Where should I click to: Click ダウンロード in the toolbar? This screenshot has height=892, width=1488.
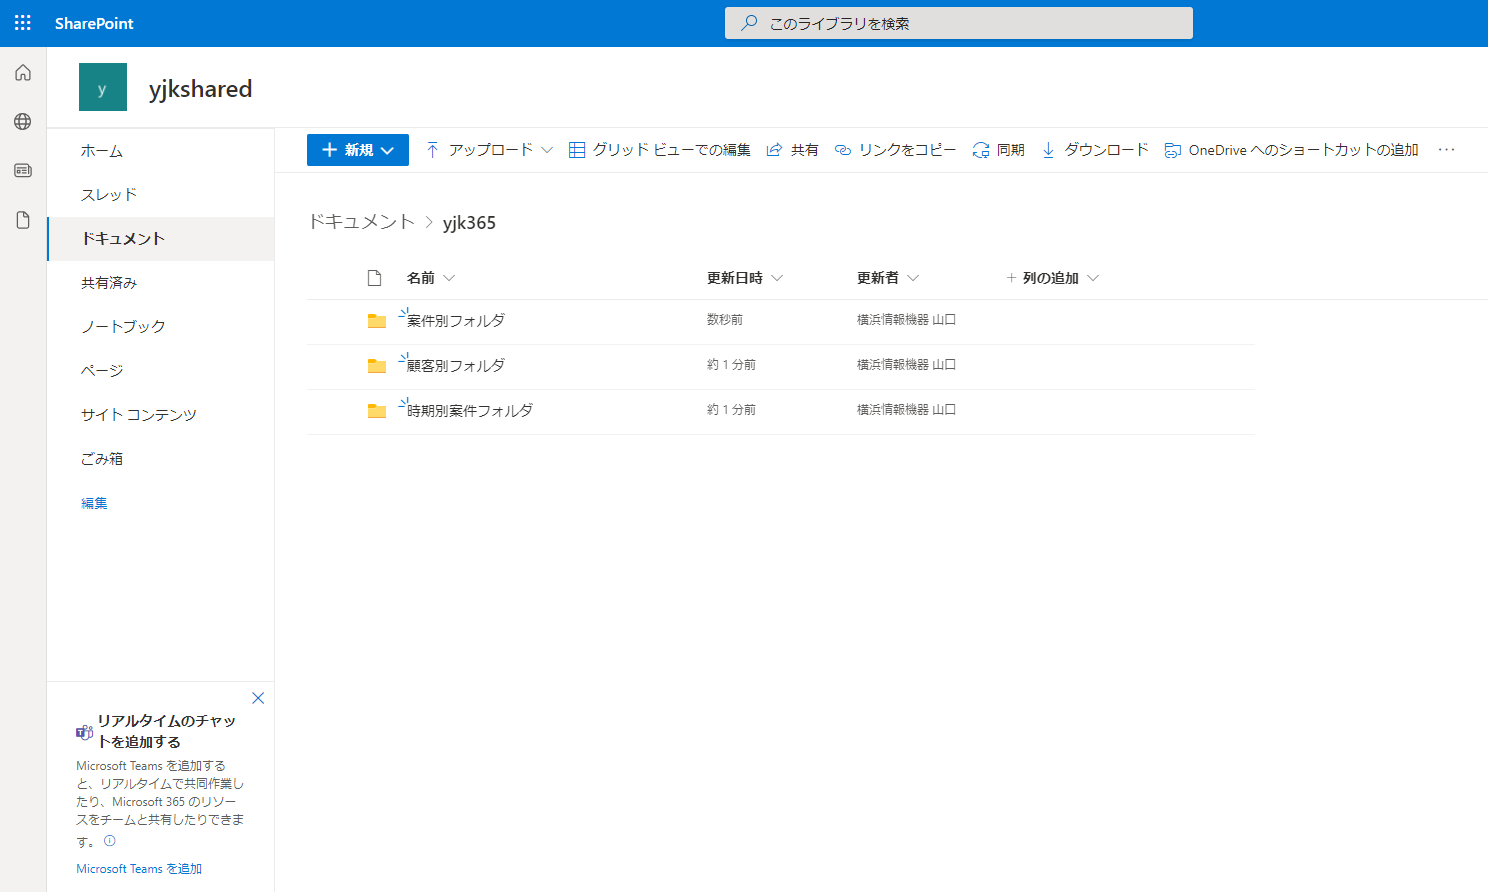[x=1095, y=150]
